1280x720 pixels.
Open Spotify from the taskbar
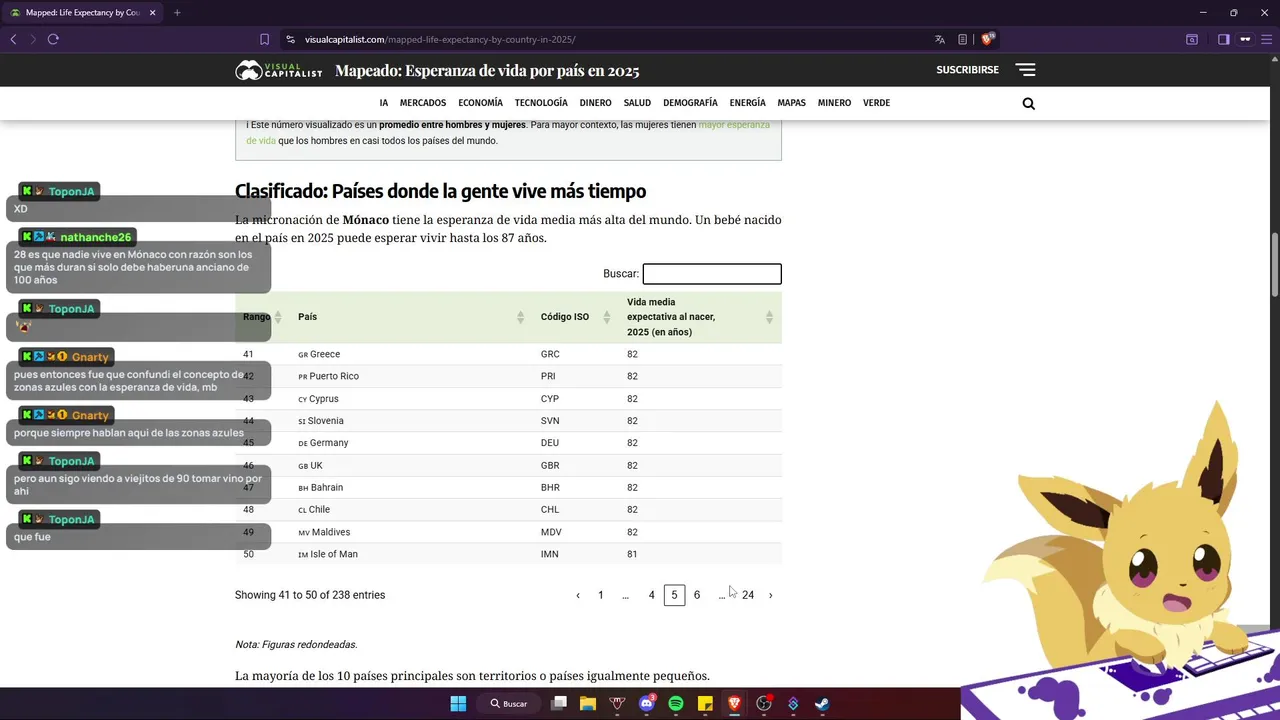pyautogui.click(x=676, y=703)
